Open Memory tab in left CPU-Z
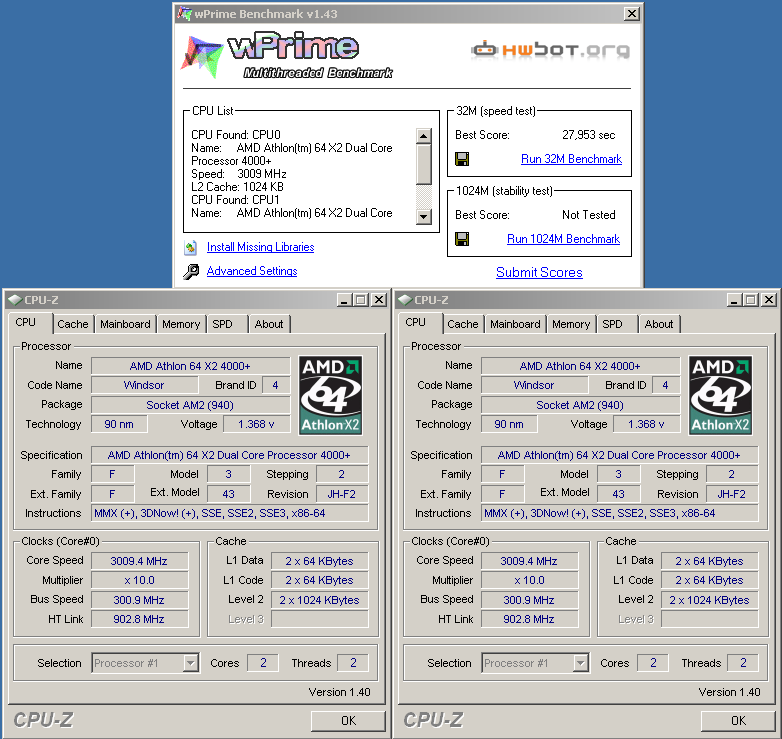Viewport: 782px width, 739px height. point(181,324)
